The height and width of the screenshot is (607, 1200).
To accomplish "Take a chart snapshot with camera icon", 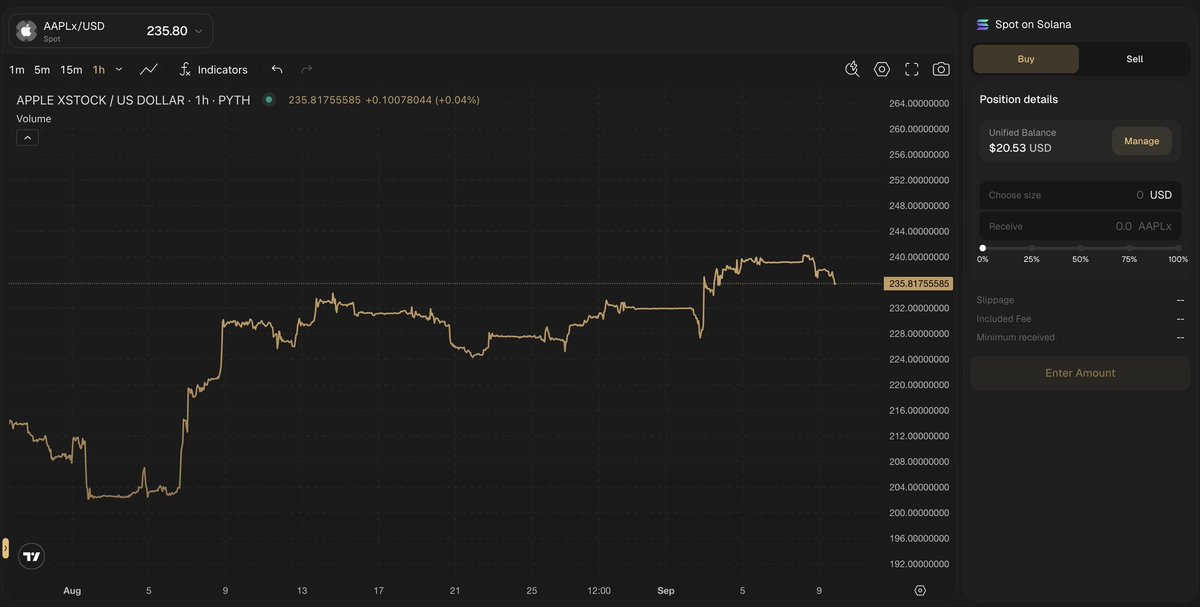I will [x=941, y=69].
